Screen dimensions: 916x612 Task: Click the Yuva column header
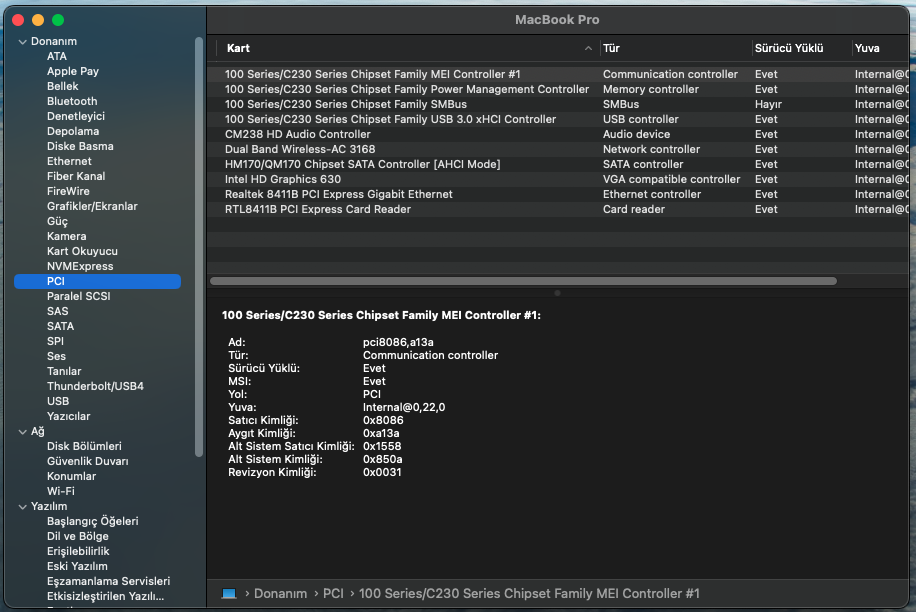(867, 48)
